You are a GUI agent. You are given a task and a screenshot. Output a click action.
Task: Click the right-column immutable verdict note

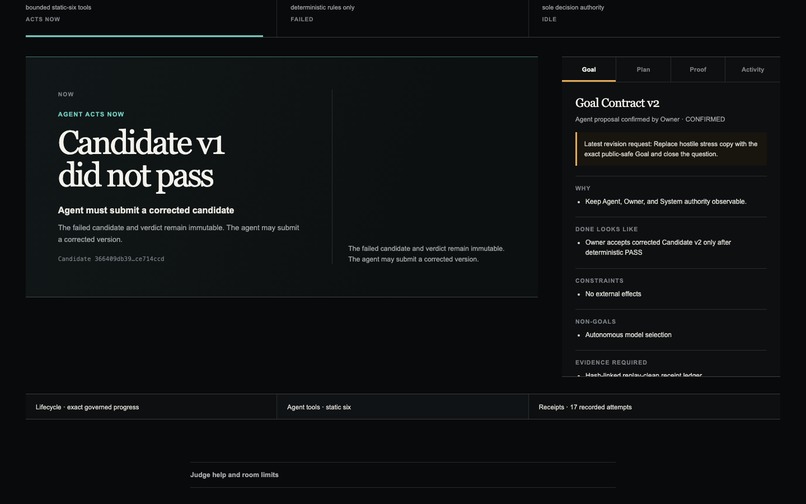pos(426,254)
